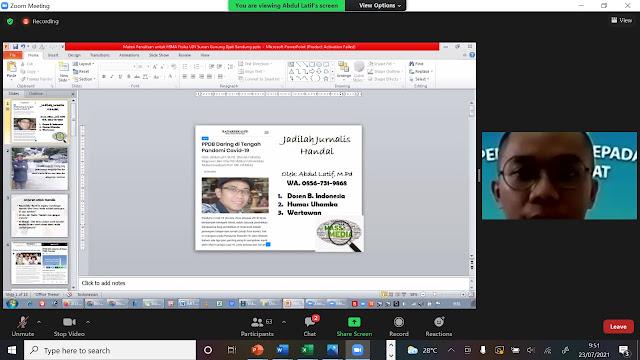
Task: Click the Arrange button
Action: [x=344, y=70]
